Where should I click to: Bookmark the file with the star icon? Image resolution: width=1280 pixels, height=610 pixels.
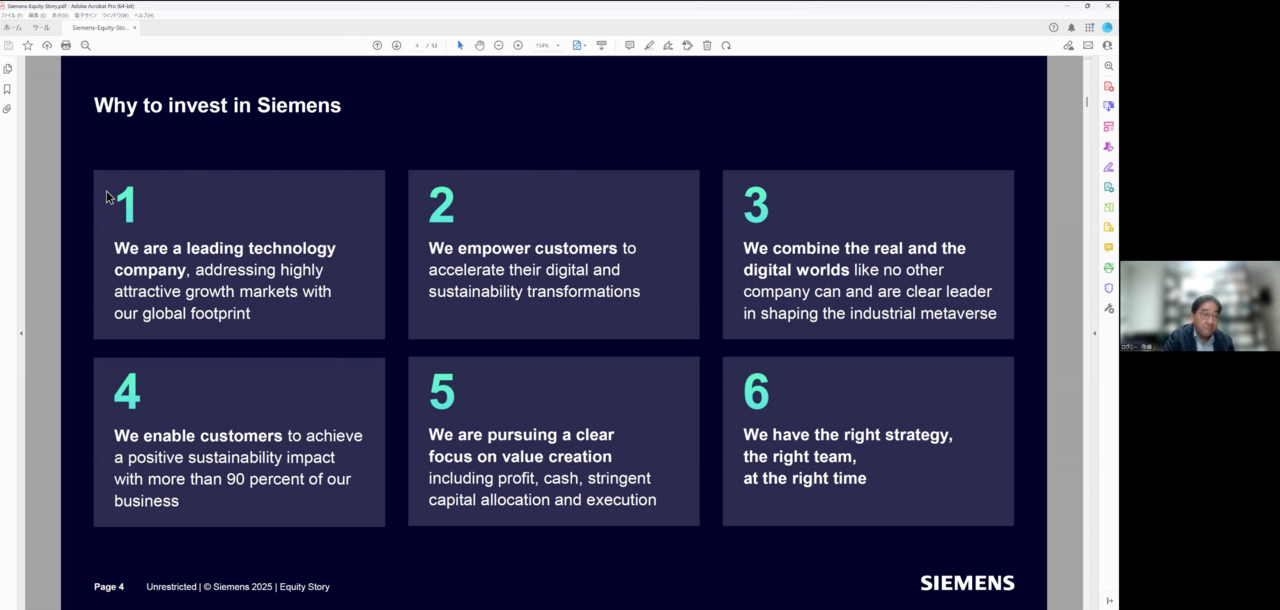click(x=27, y=45)
